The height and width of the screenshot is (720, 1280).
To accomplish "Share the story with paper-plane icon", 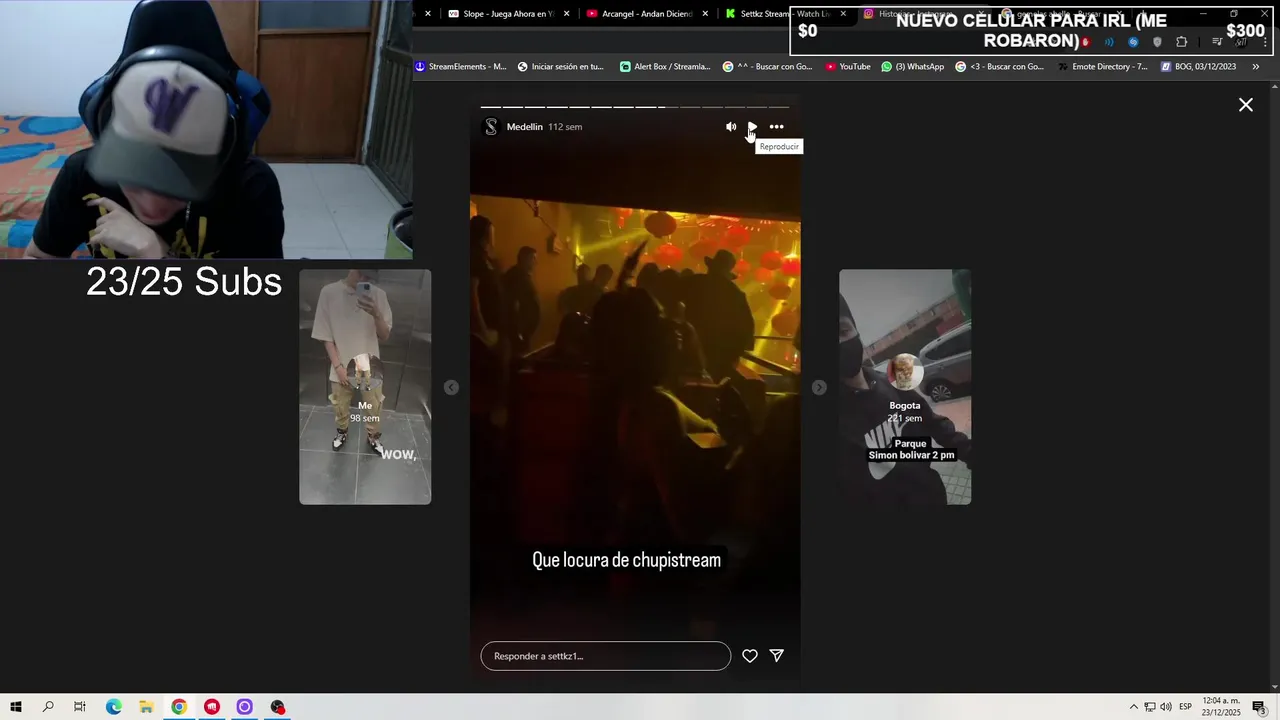I will tap(777, 656).
